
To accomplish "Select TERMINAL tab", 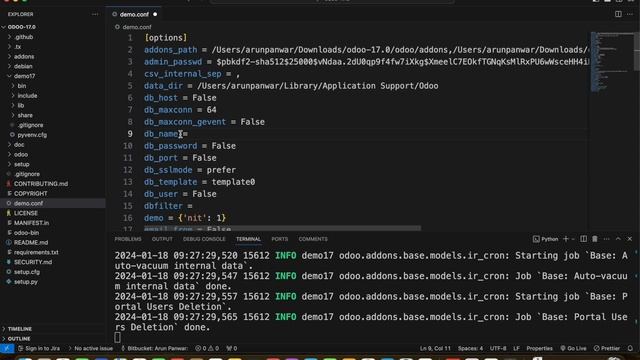I will pyautogui.click(x=248, y=239).
